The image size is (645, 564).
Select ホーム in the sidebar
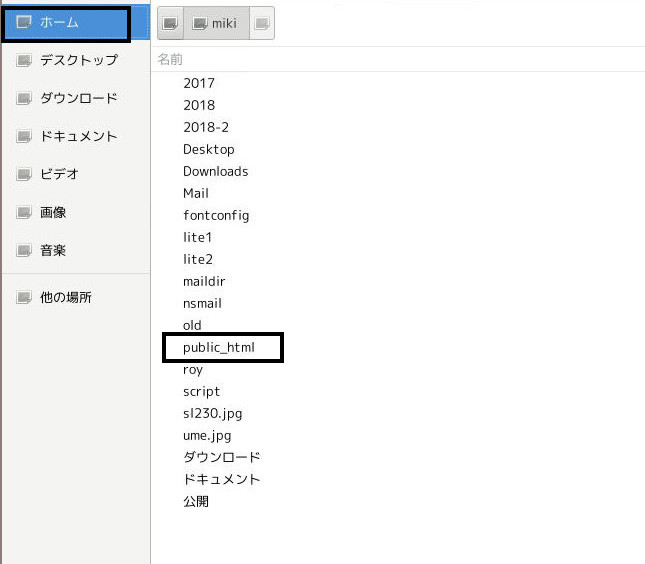click(x=76, y=22)
